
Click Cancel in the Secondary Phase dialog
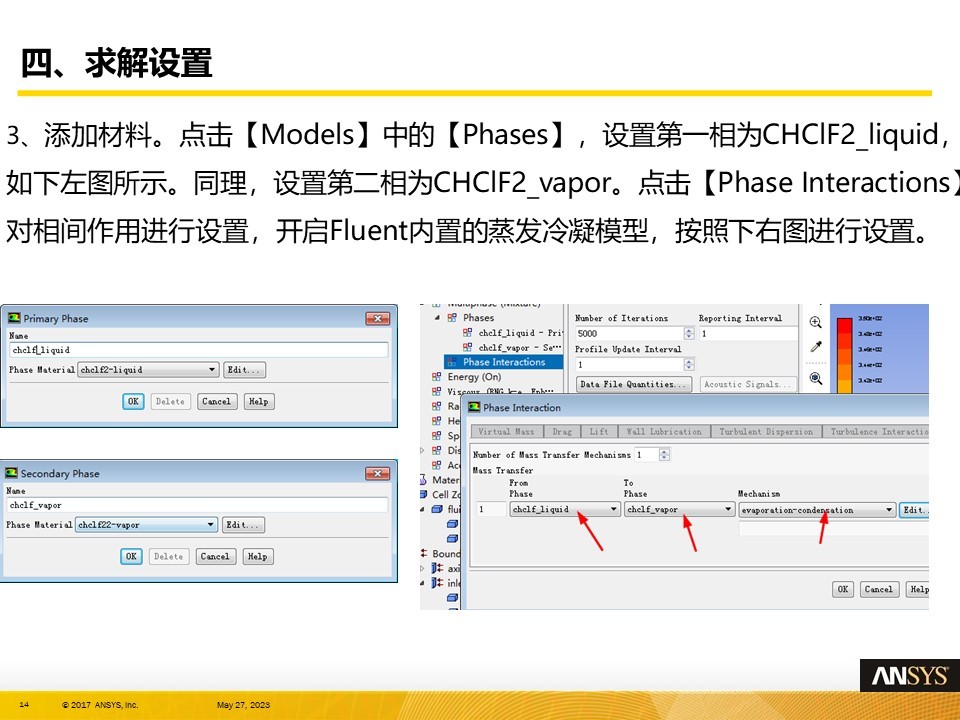215,557
